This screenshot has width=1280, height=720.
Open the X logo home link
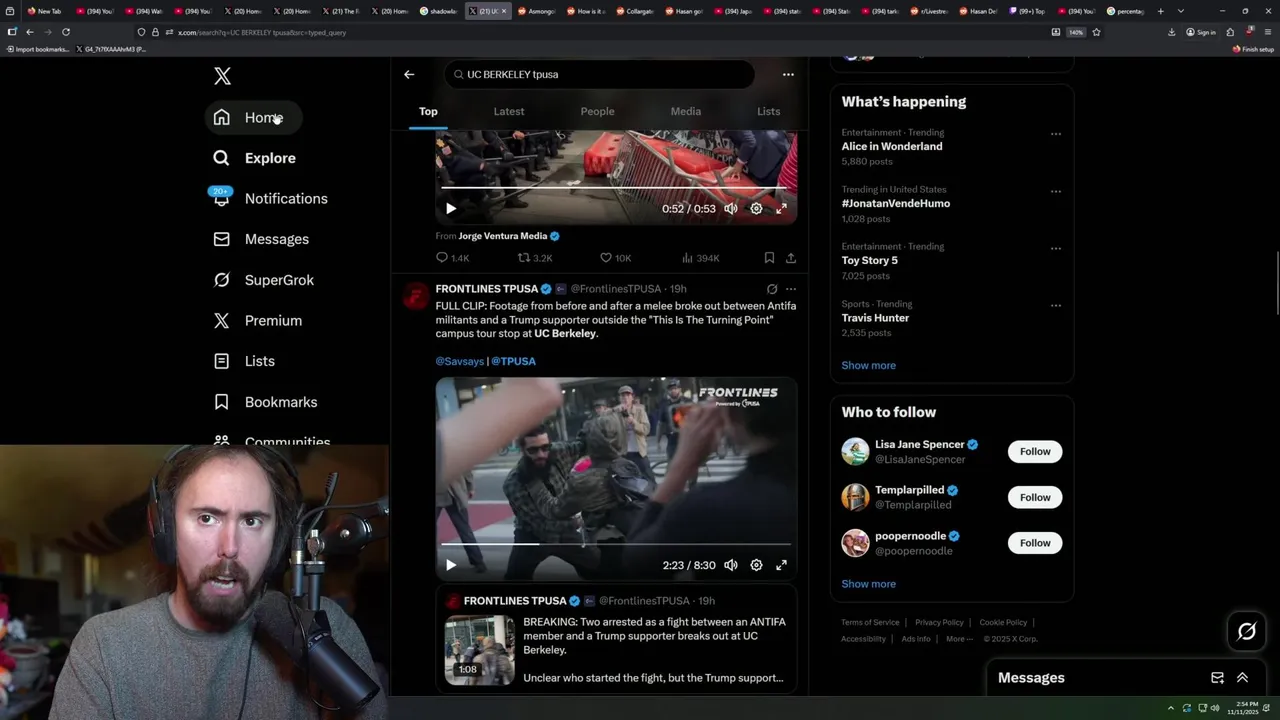click(x=222, y=76)
